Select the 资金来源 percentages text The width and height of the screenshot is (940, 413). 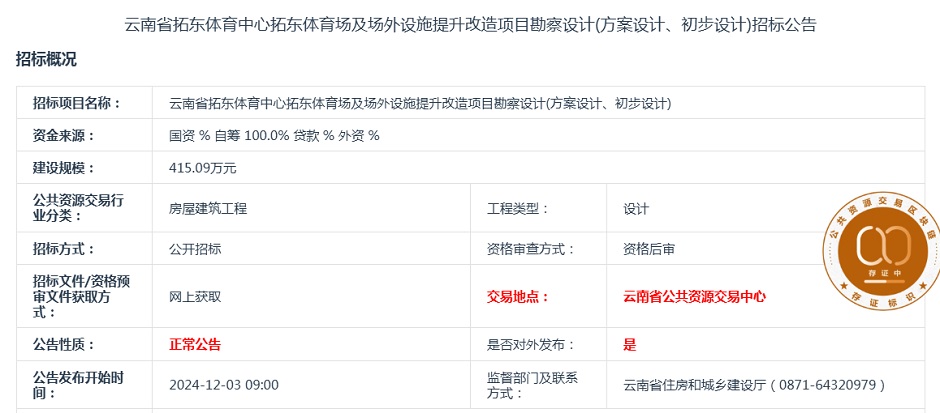pos(274,136)
